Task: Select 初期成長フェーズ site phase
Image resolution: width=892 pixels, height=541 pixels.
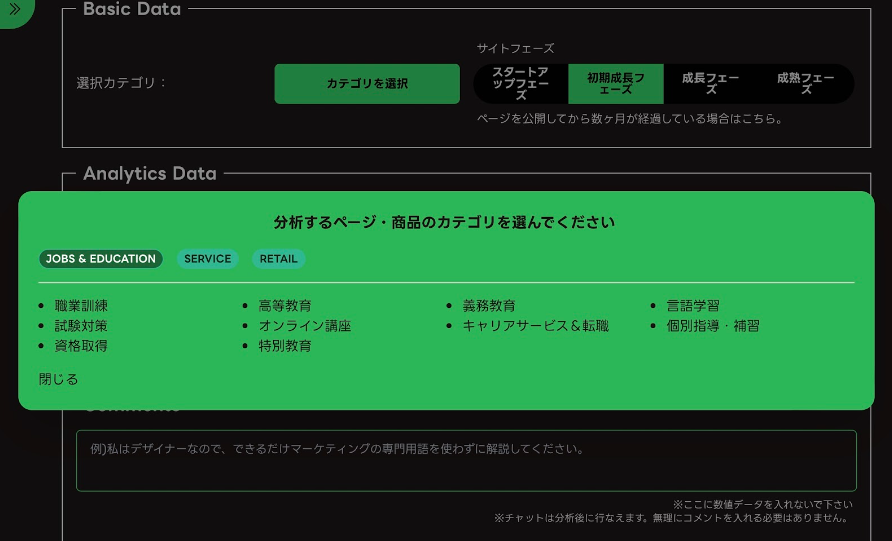Action: 615,84
